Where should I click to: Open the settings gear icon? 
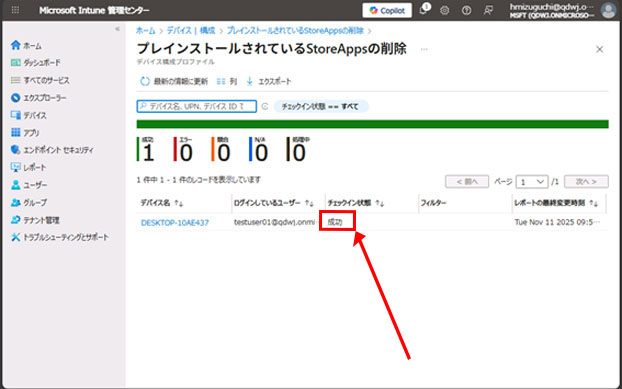445,11
